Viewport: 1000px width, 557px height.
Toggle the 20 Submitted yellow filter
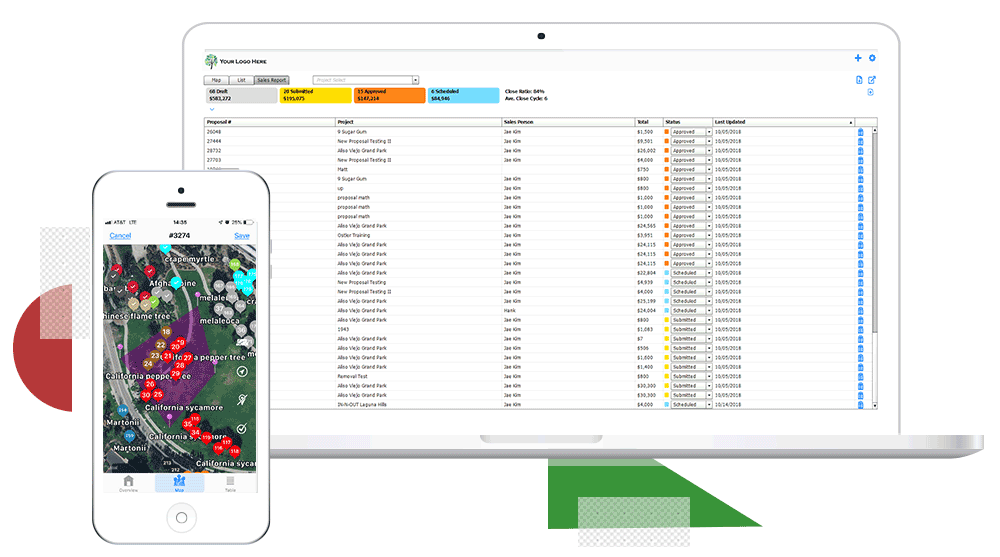[x=315, y=95]
